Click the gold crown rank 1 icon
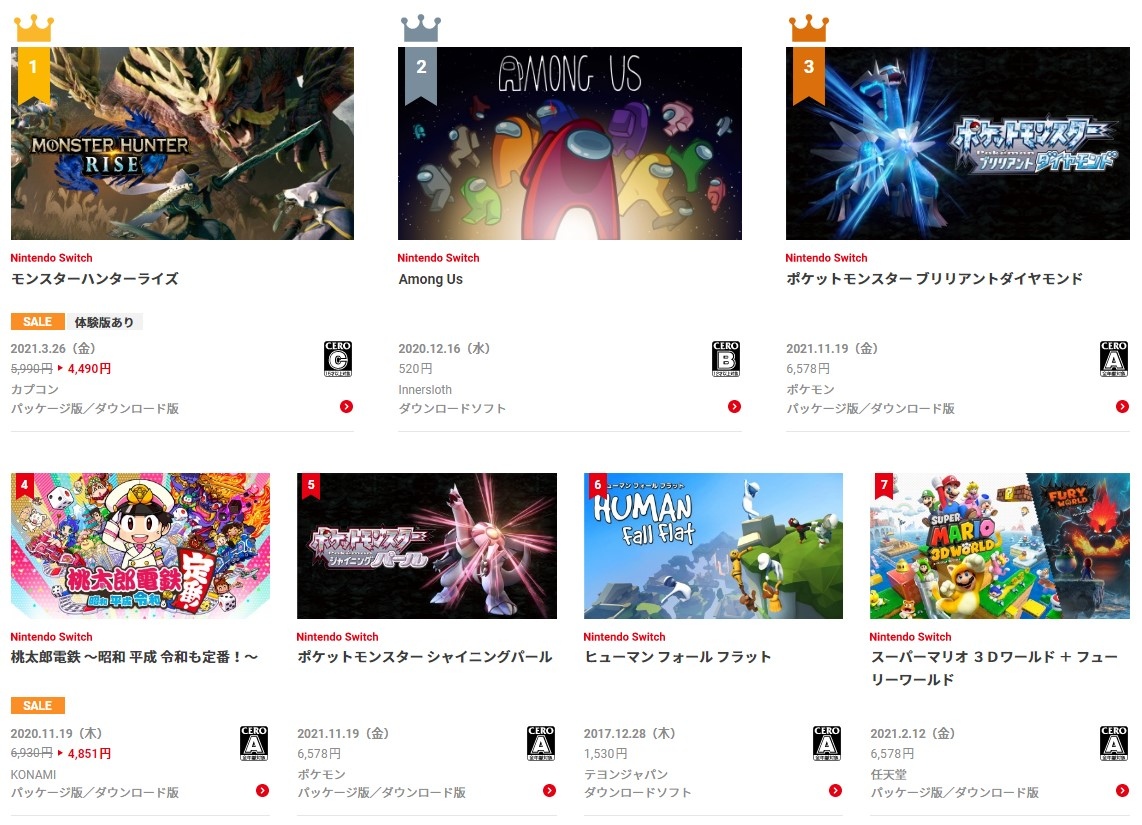1142x825 pixels. click(34, 28)
